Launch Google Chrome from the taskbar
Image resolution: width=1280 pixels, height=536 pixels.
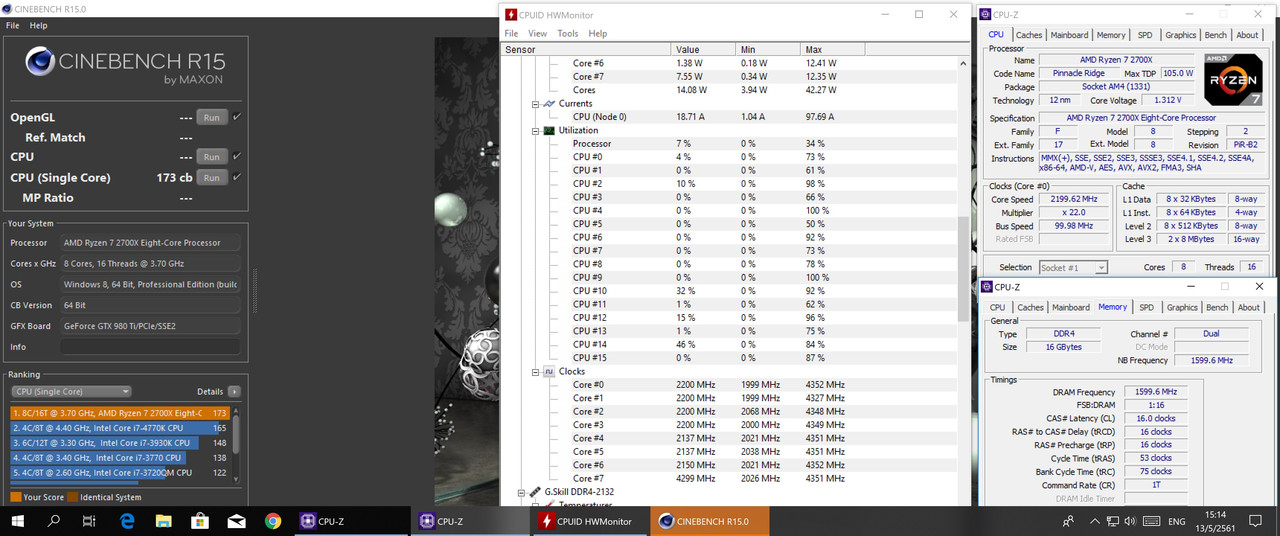(272, 521)
